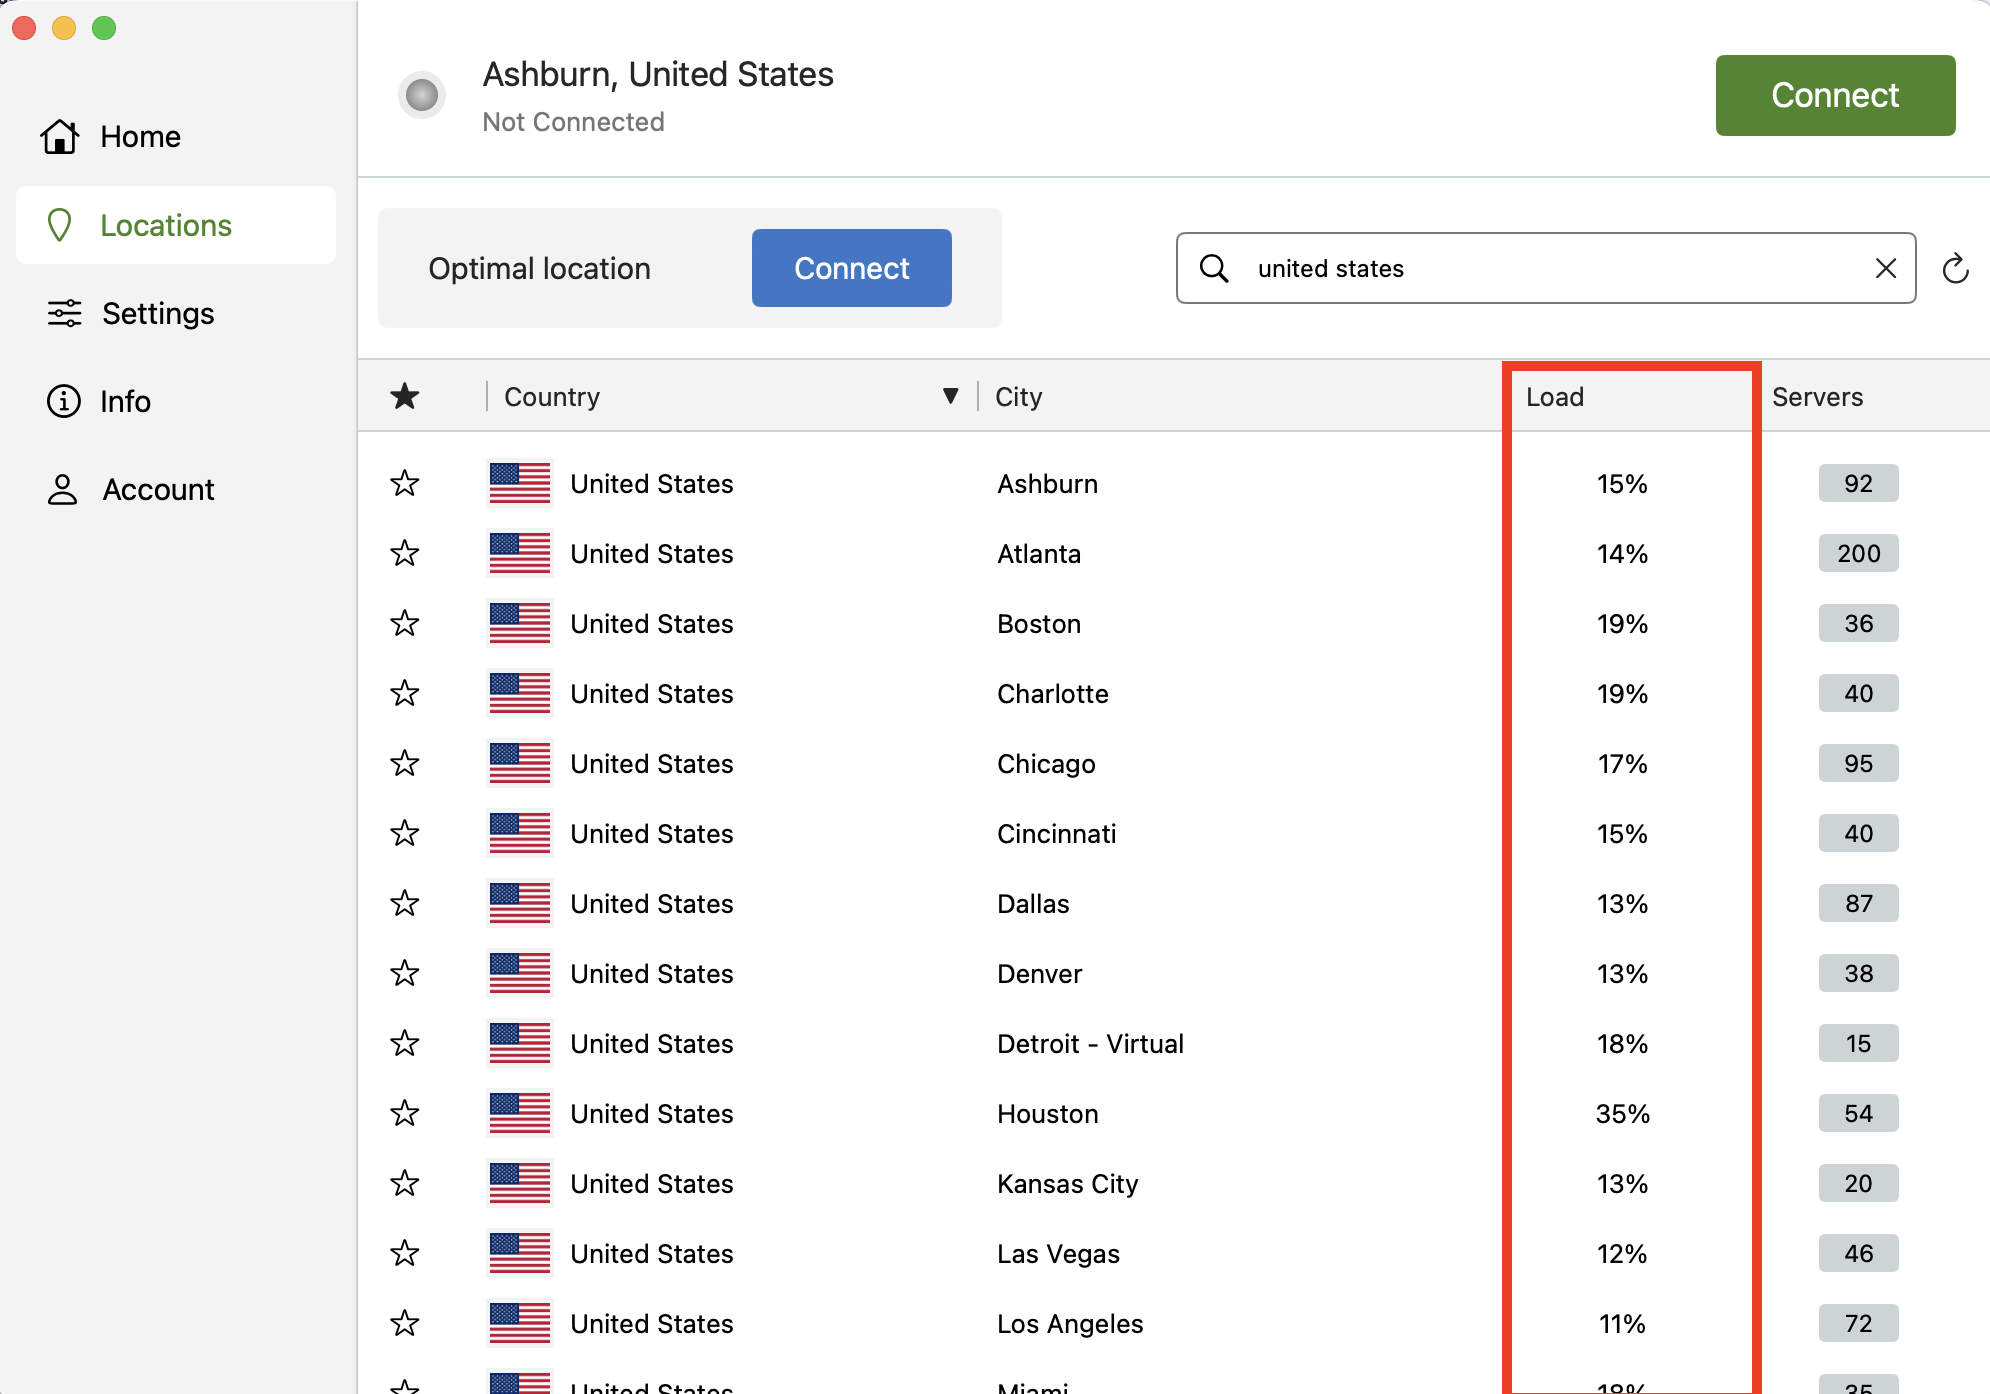This screenshot has height=1394, width=1990.
Task: Toggle favorite star for Las Vegas
Action: click(x=405, y=1253)
